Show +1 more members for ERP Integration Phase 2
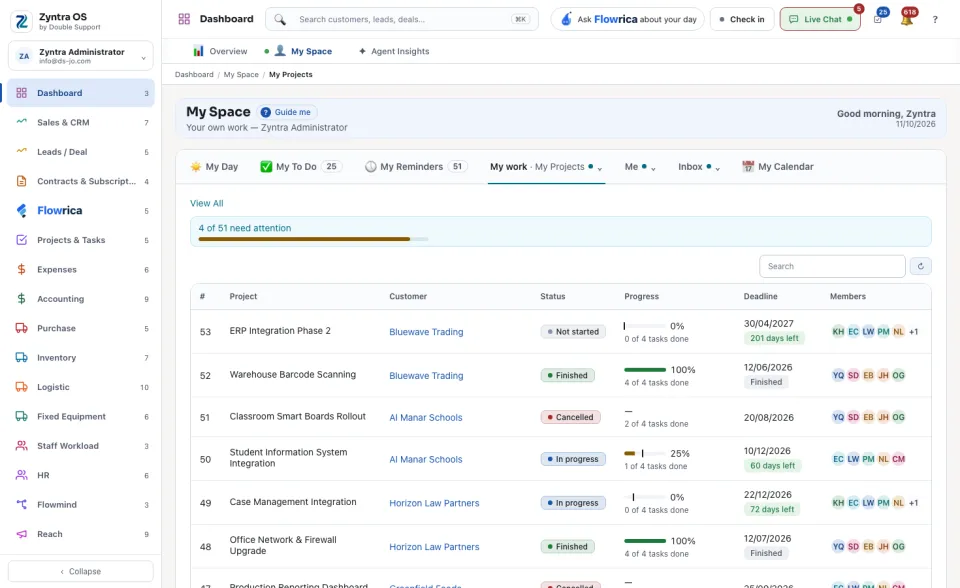 pyautogui.click(x=913, y=331)
